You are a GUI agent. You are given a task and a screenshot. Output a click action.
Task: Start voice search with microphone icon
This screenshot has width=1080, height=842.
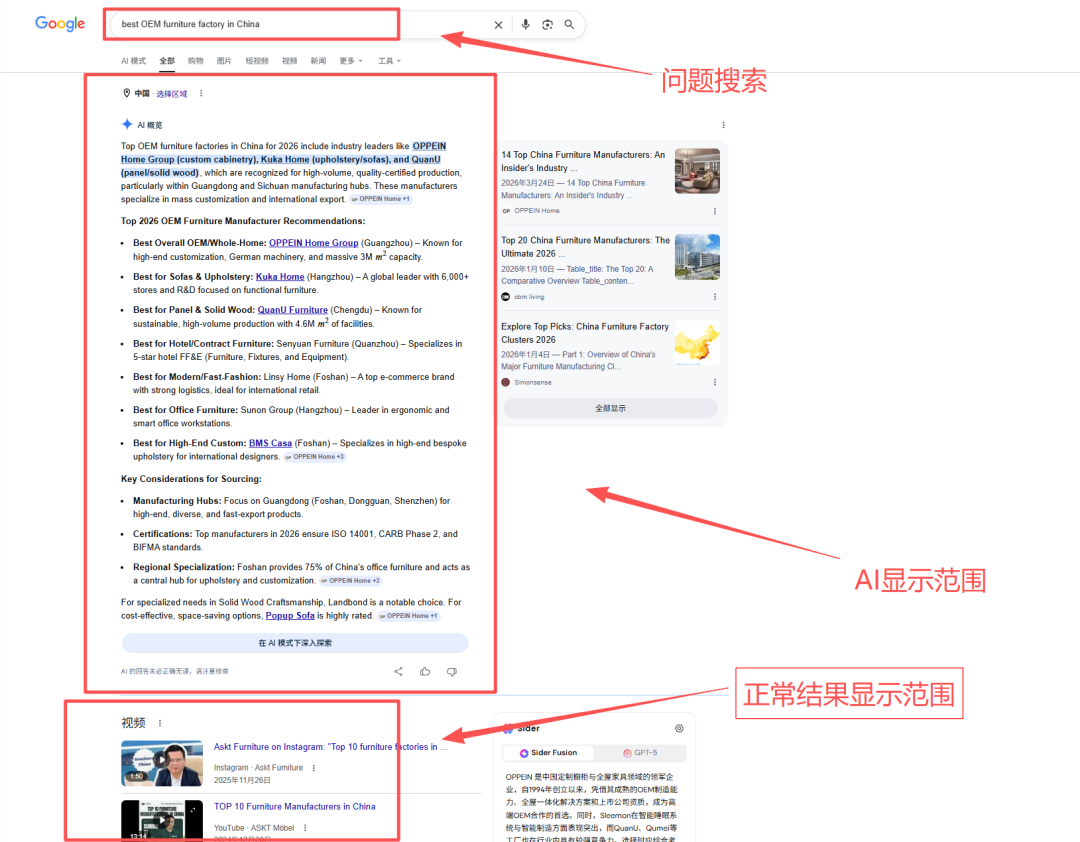click(526, 25)
